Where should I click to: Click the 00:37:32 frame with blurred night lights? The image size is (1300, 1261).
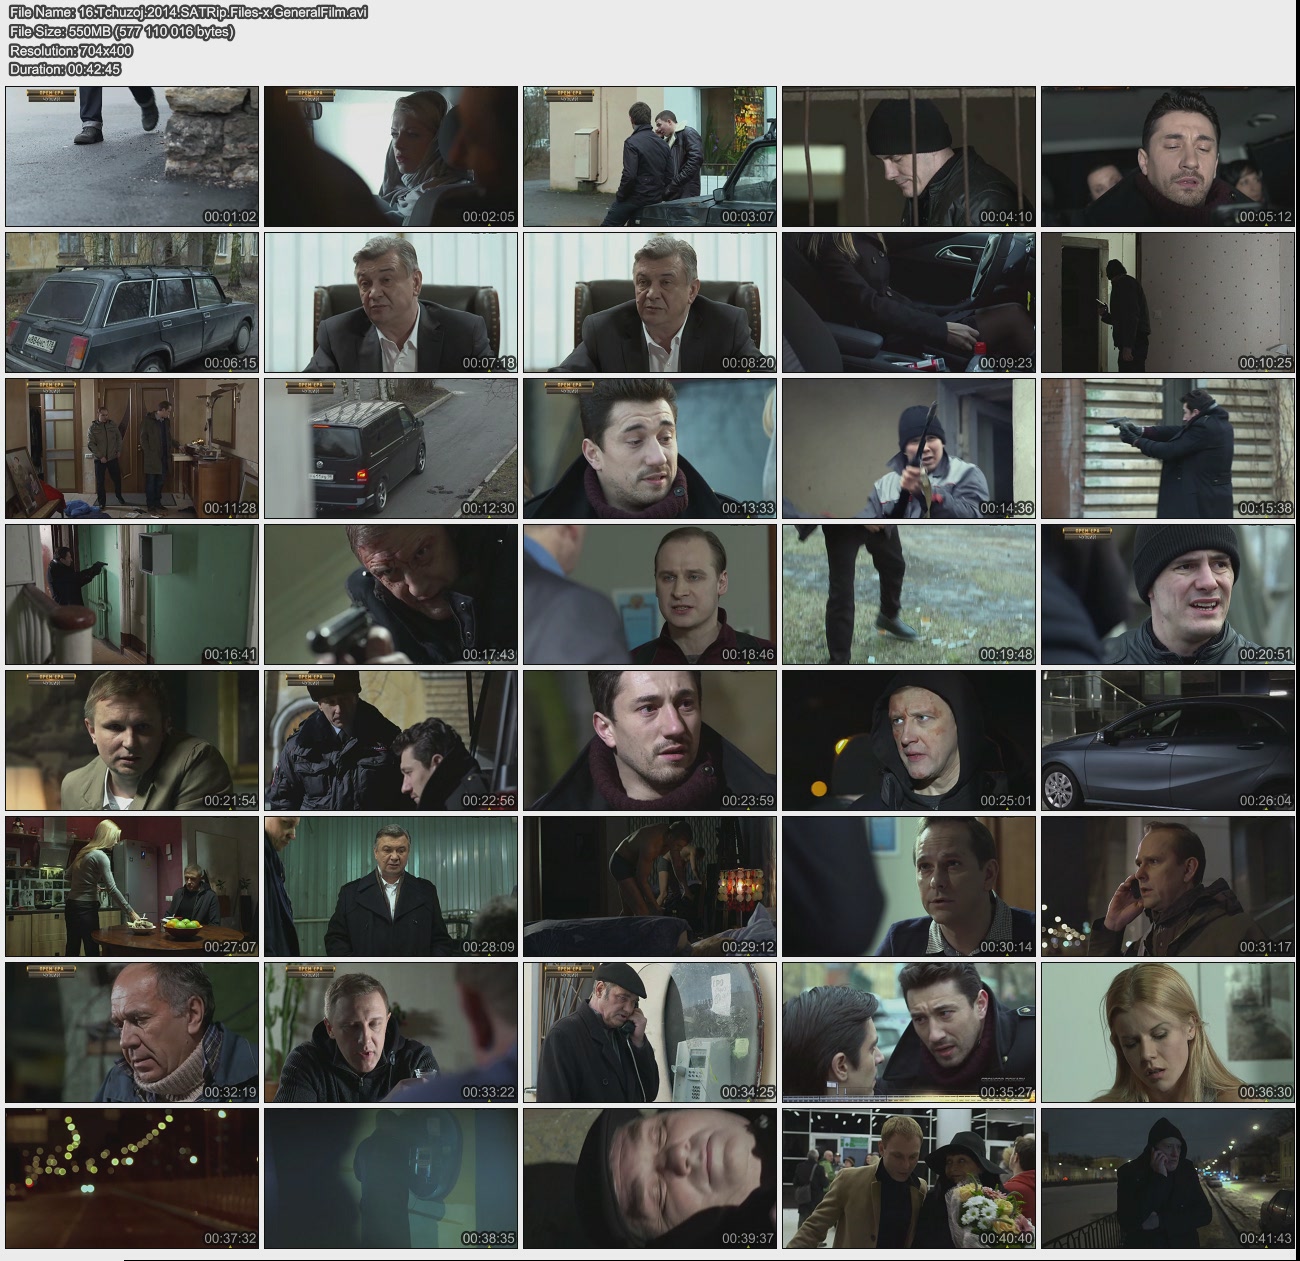pos(132,1178)
